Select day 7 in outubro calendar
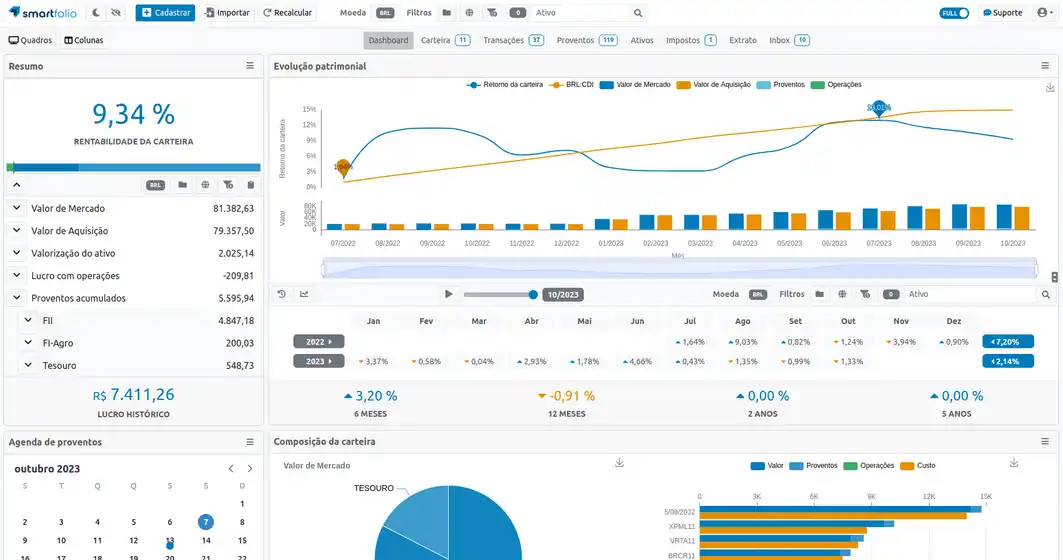 tap(206, 522)
